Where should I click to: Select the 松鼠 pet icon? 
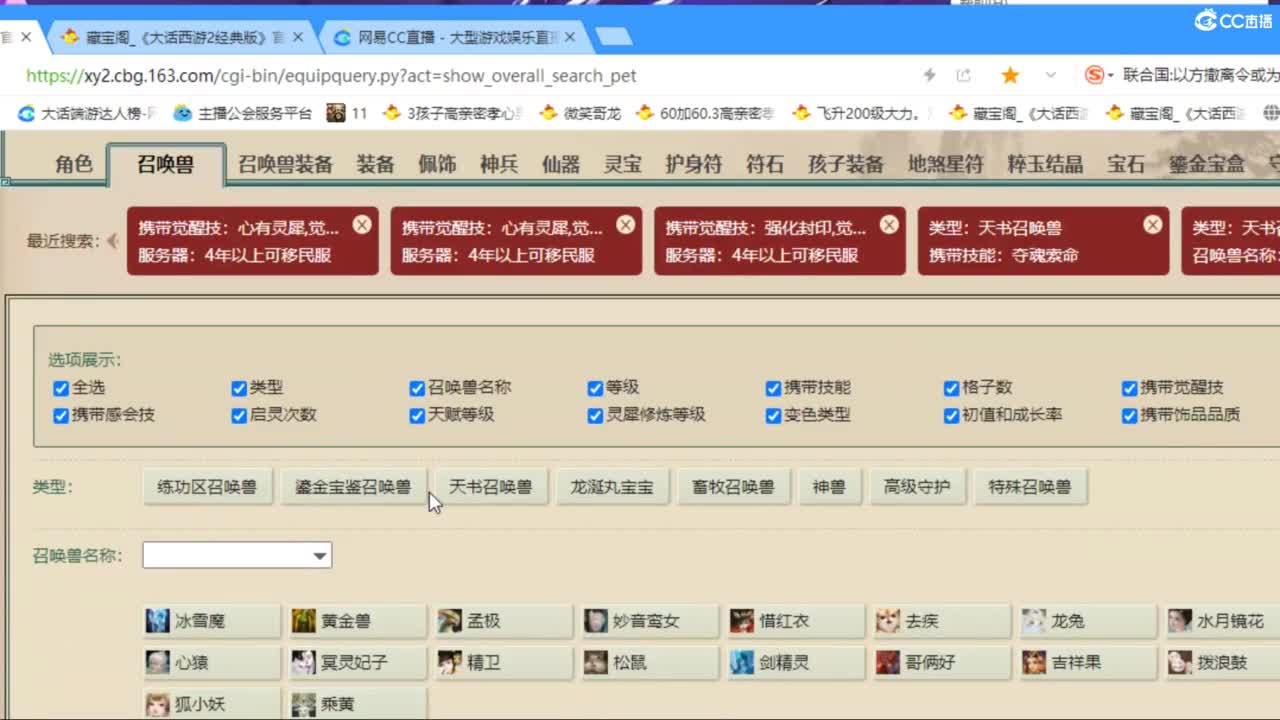pos(595,662)
